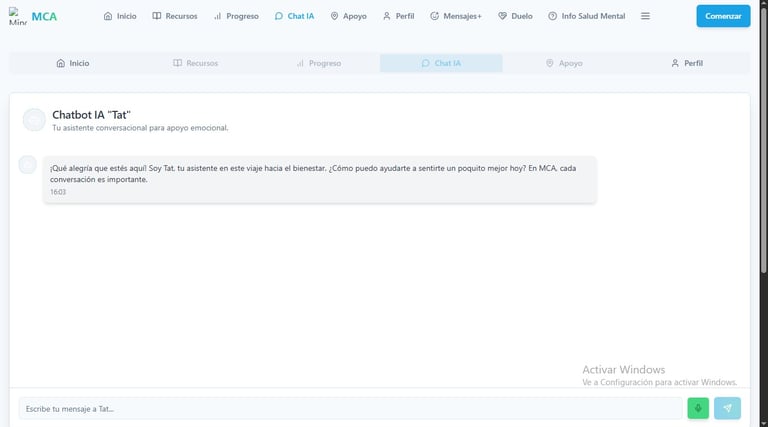Select Chat IA in top navigation

coord(294,16)
